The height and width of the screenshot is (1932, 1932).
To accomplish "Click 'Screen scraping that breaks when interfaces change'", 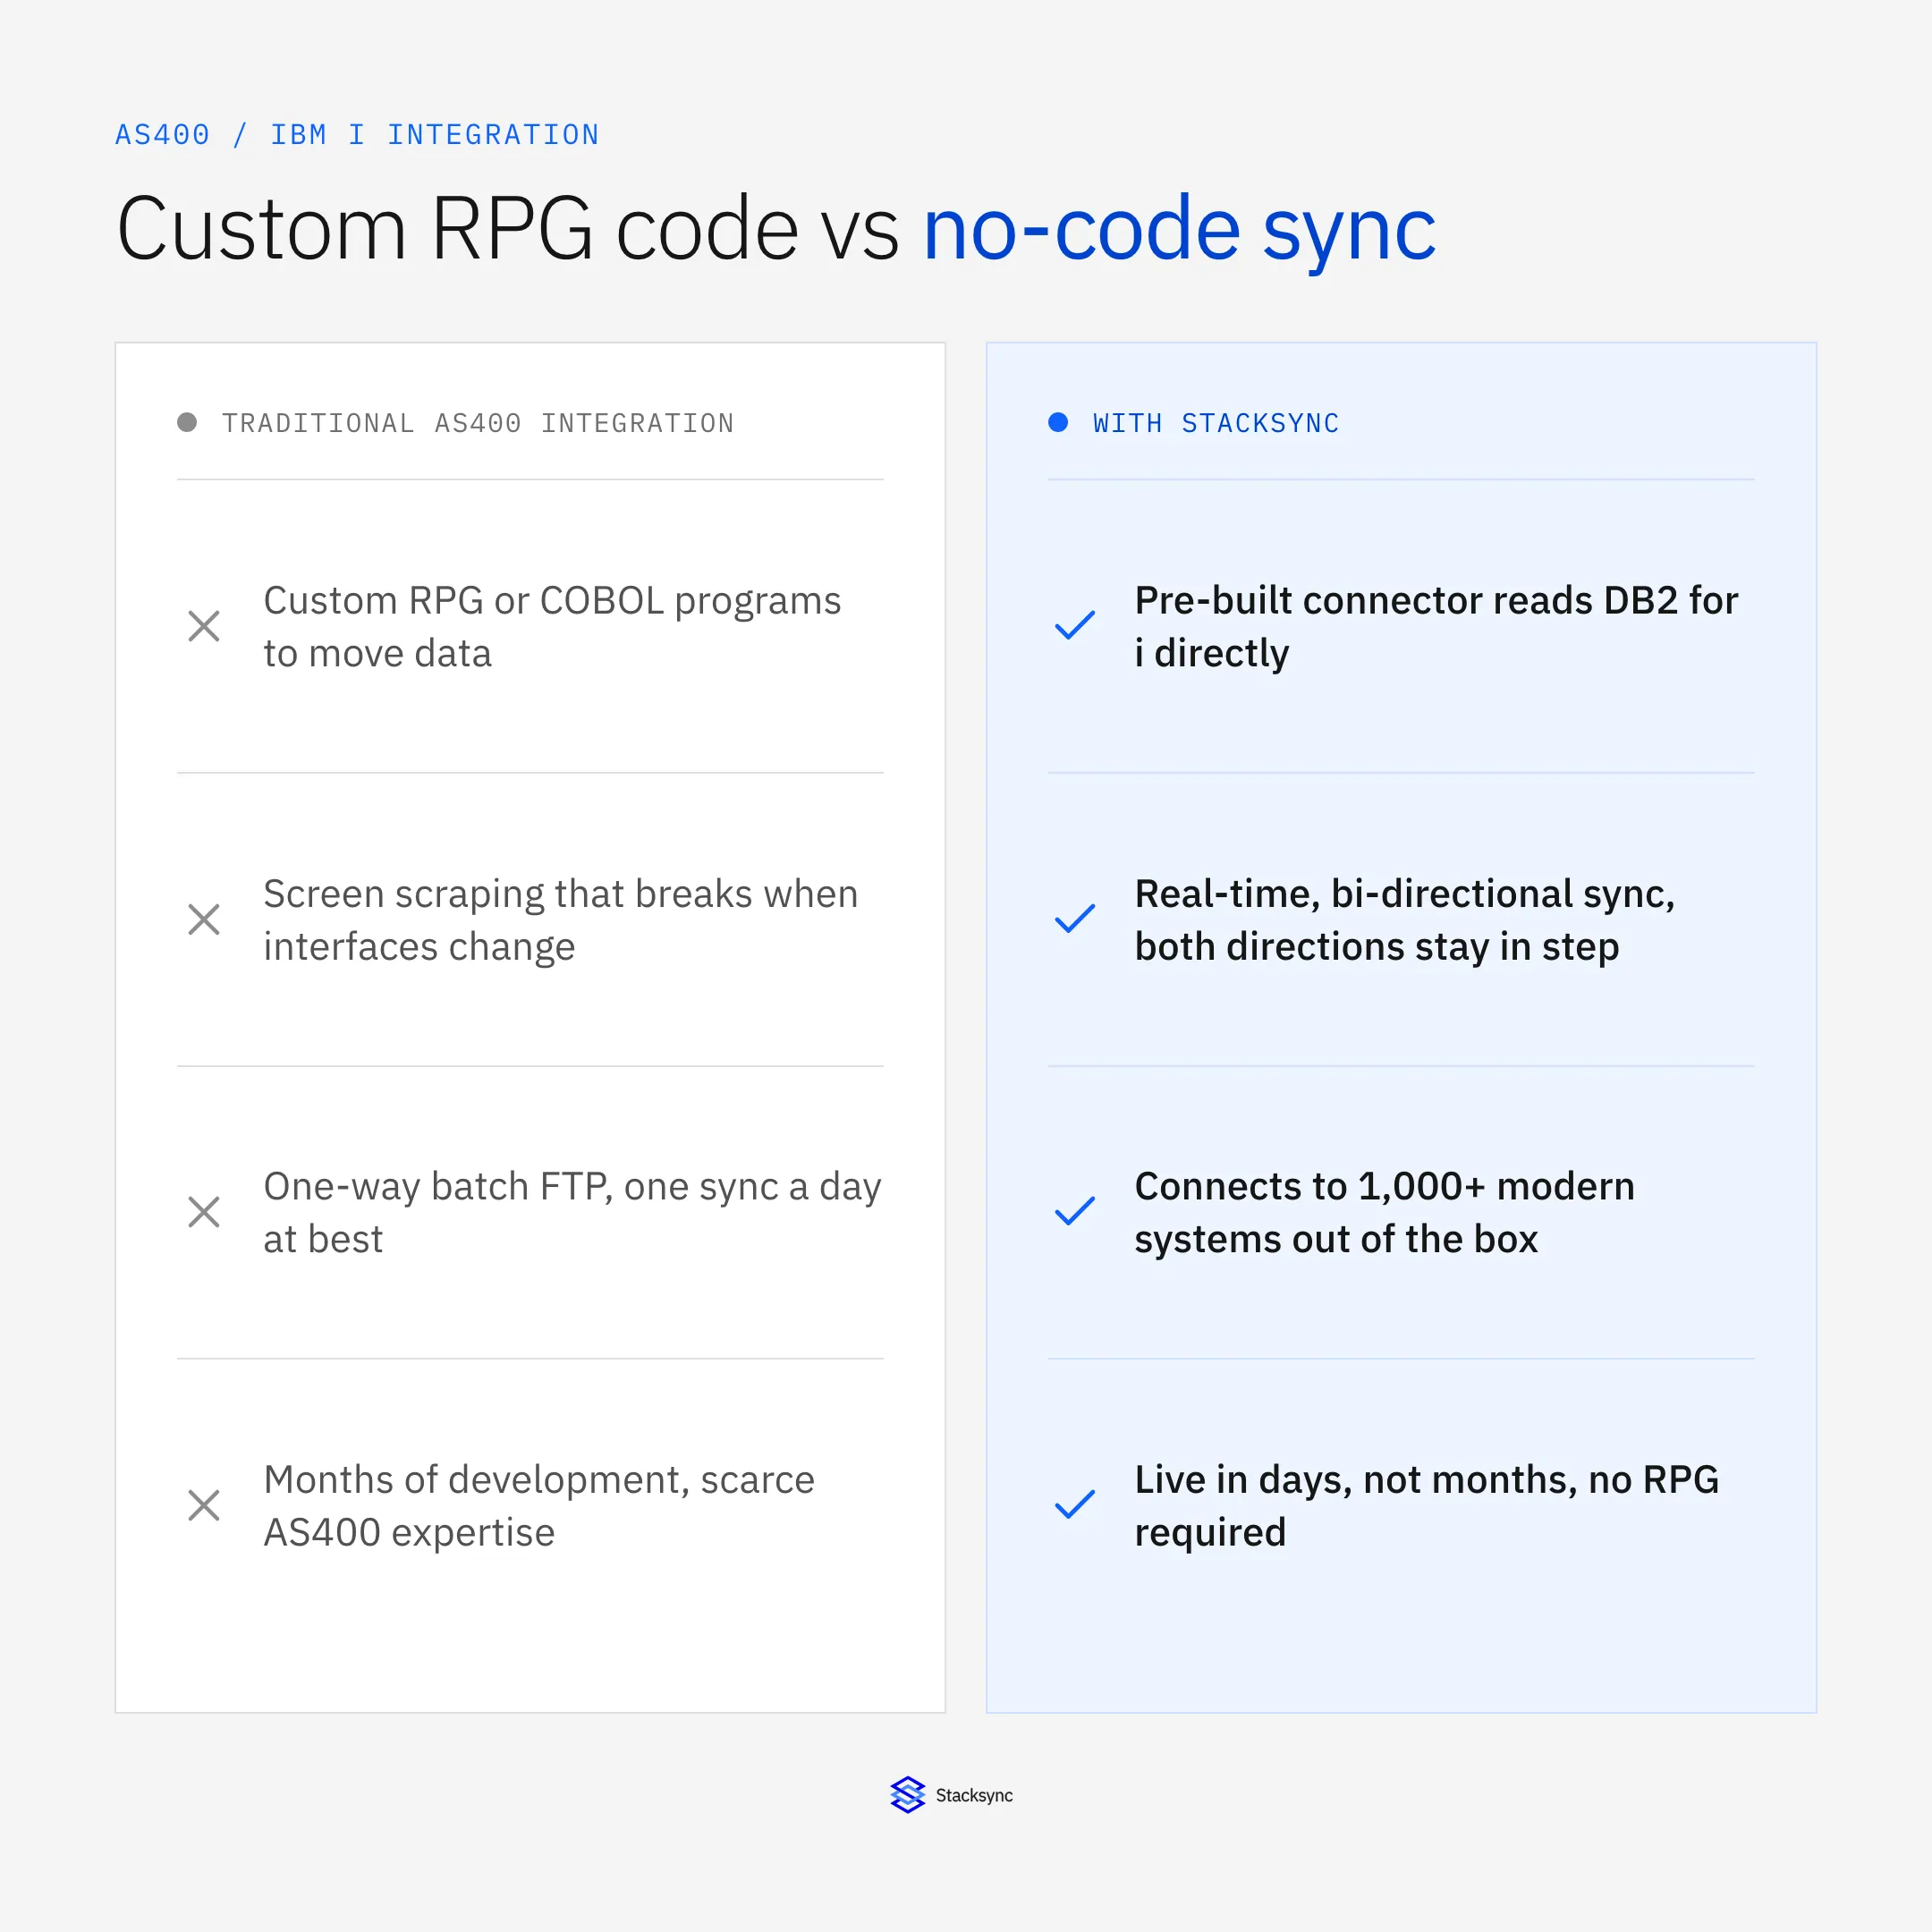I will (561, 920).
